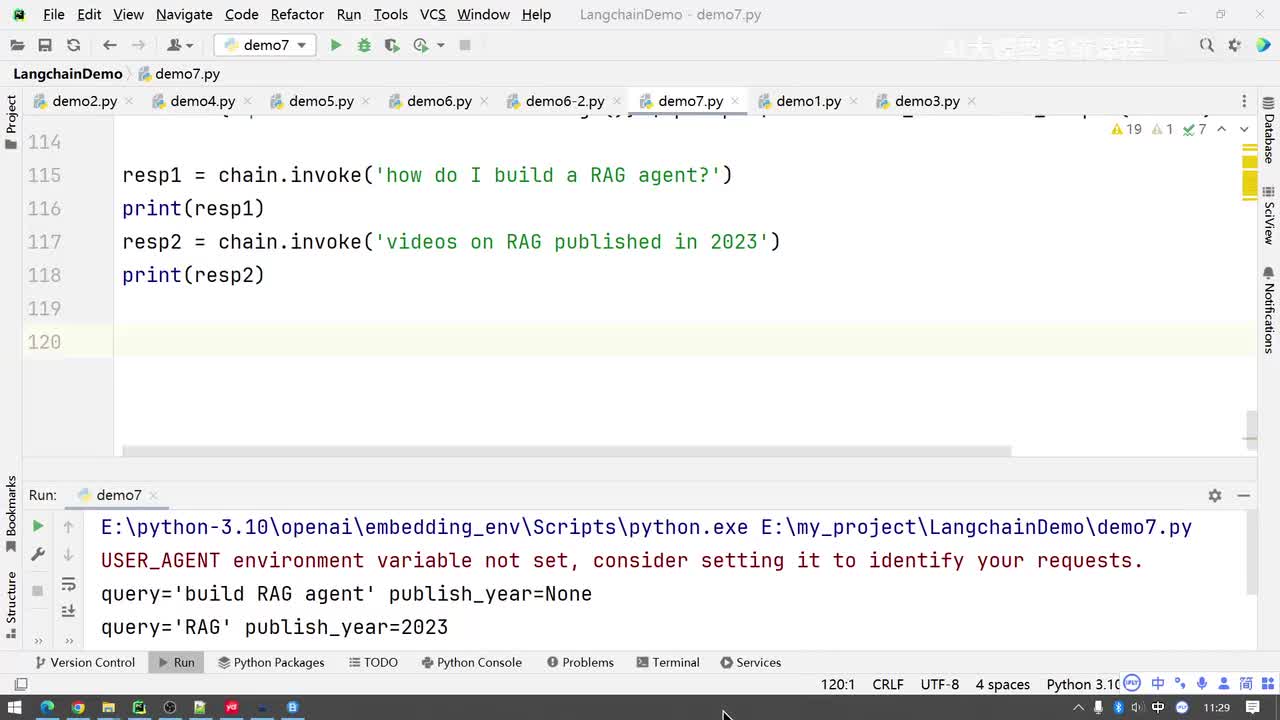The width and height of the screenshot is (1280, 720).
Task: Open the demo7 run configuration dropdown
Action: 265,45
